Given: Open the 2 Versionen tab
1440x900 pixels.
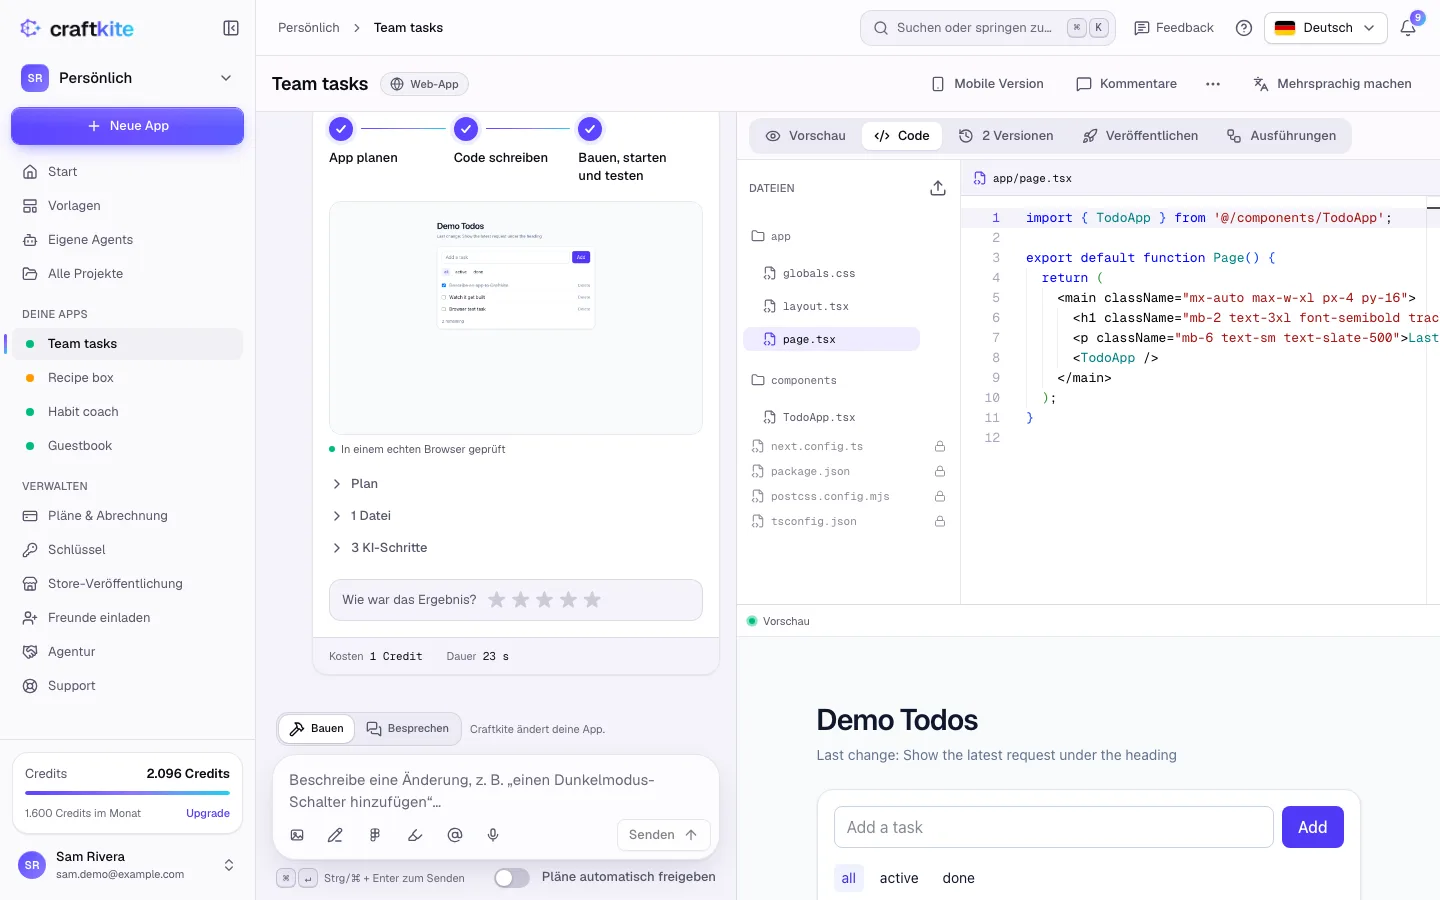Looking at the screenshot, I should pyautogui.click(x=1006, y=136).
